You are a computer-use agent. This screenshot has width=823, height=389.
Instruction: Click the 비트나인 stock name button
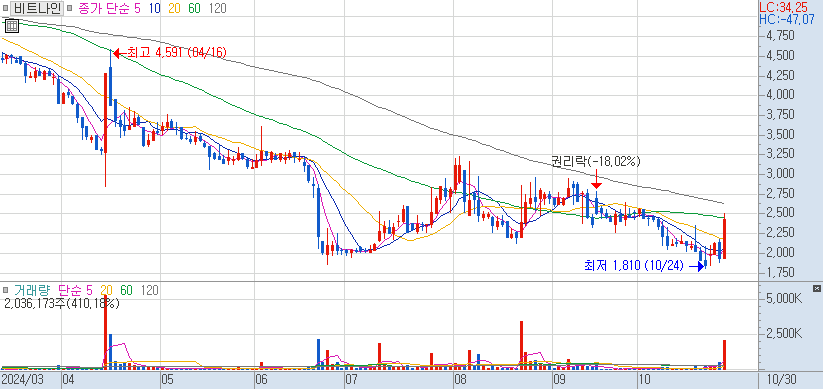pyautogui.click(x=37, y=8)
